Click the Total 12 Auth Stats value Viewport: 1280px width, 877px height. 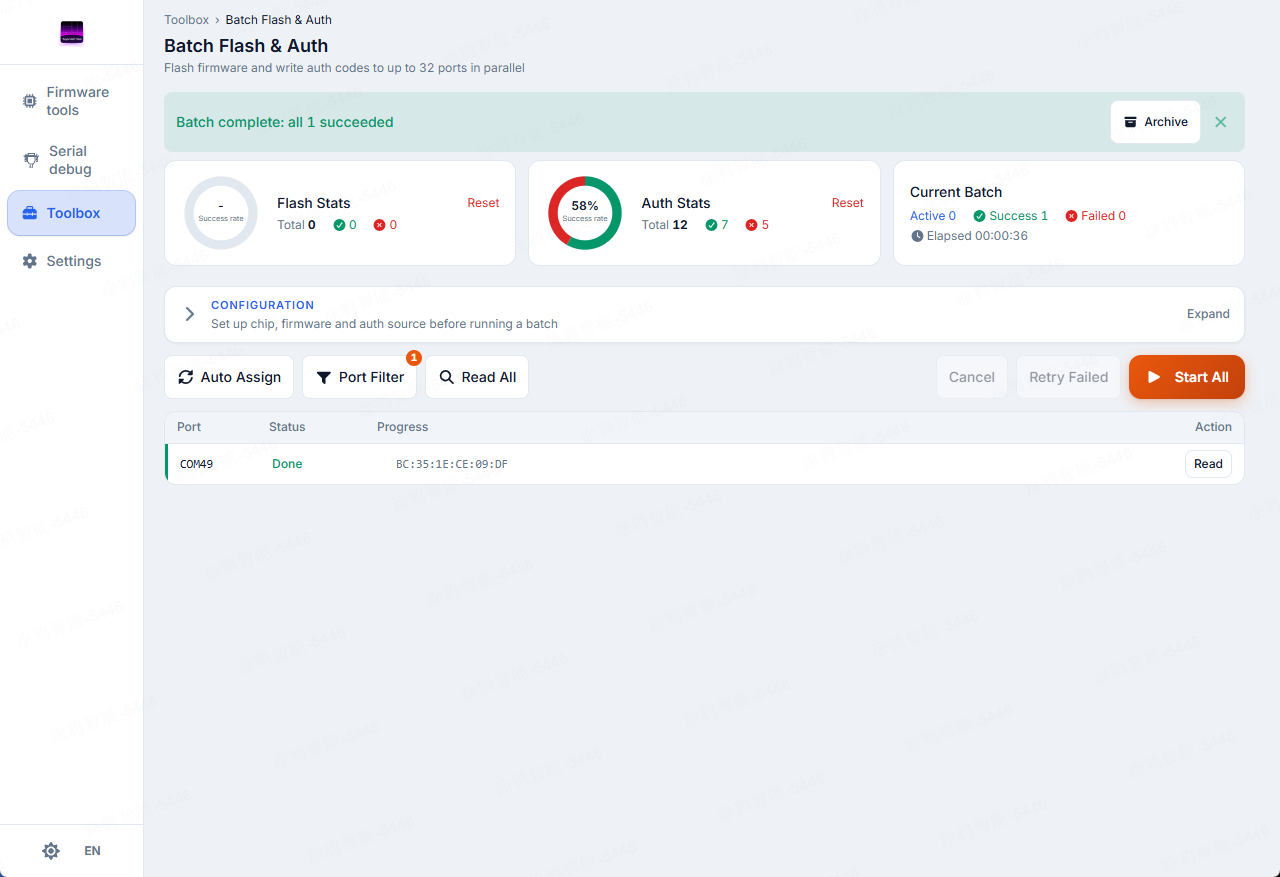[665, 225]
